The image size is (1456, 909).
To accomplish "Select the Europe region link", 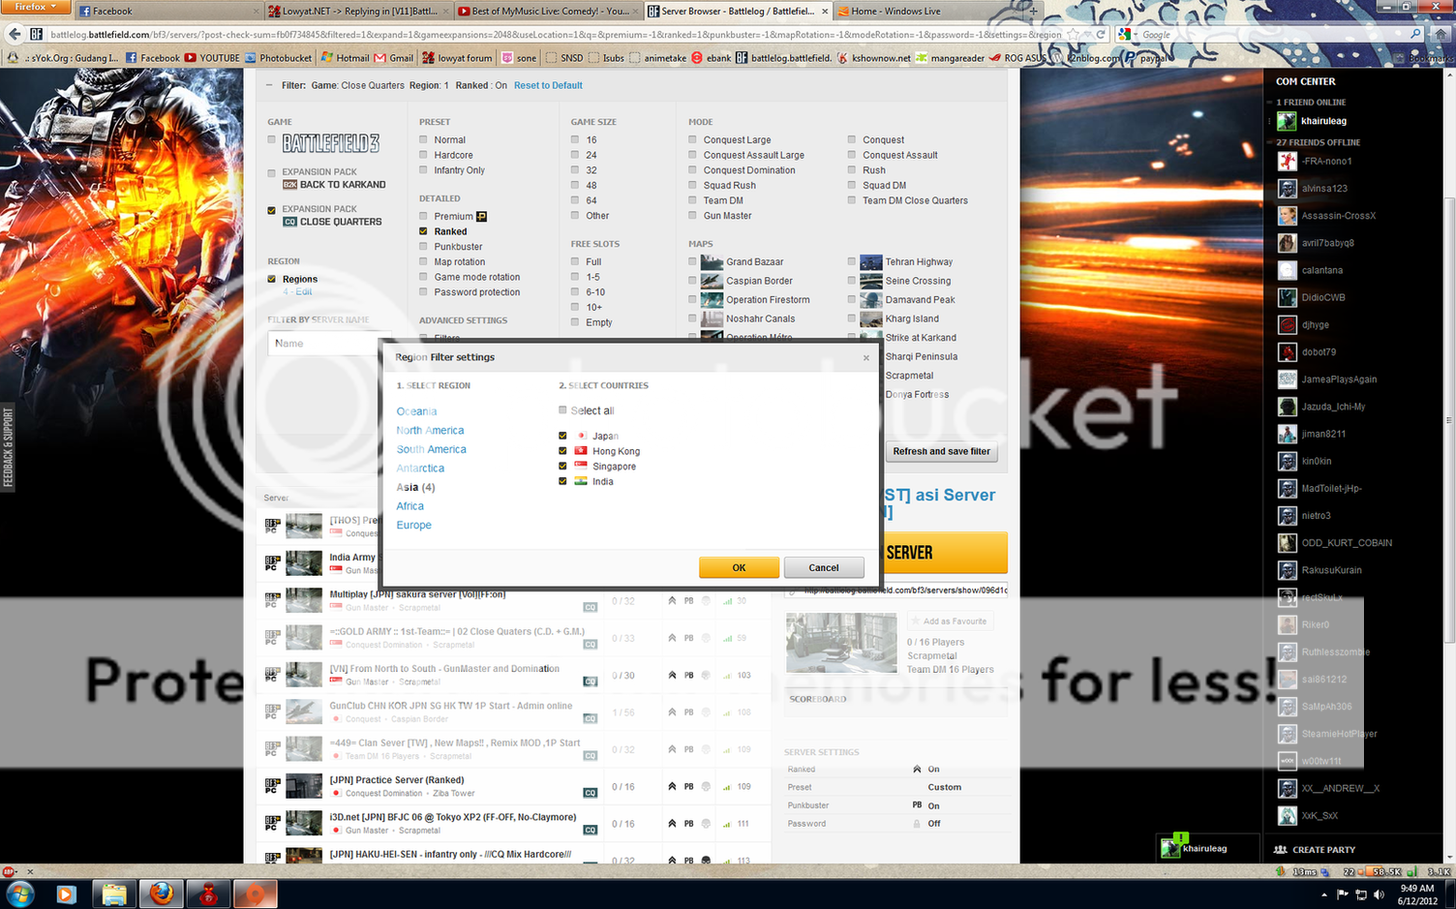I will (414, 525).
